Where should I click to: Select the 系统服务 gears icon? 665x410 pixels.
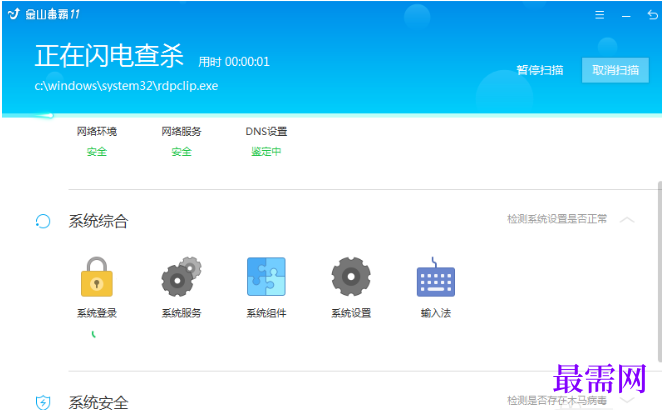[182, 276]
